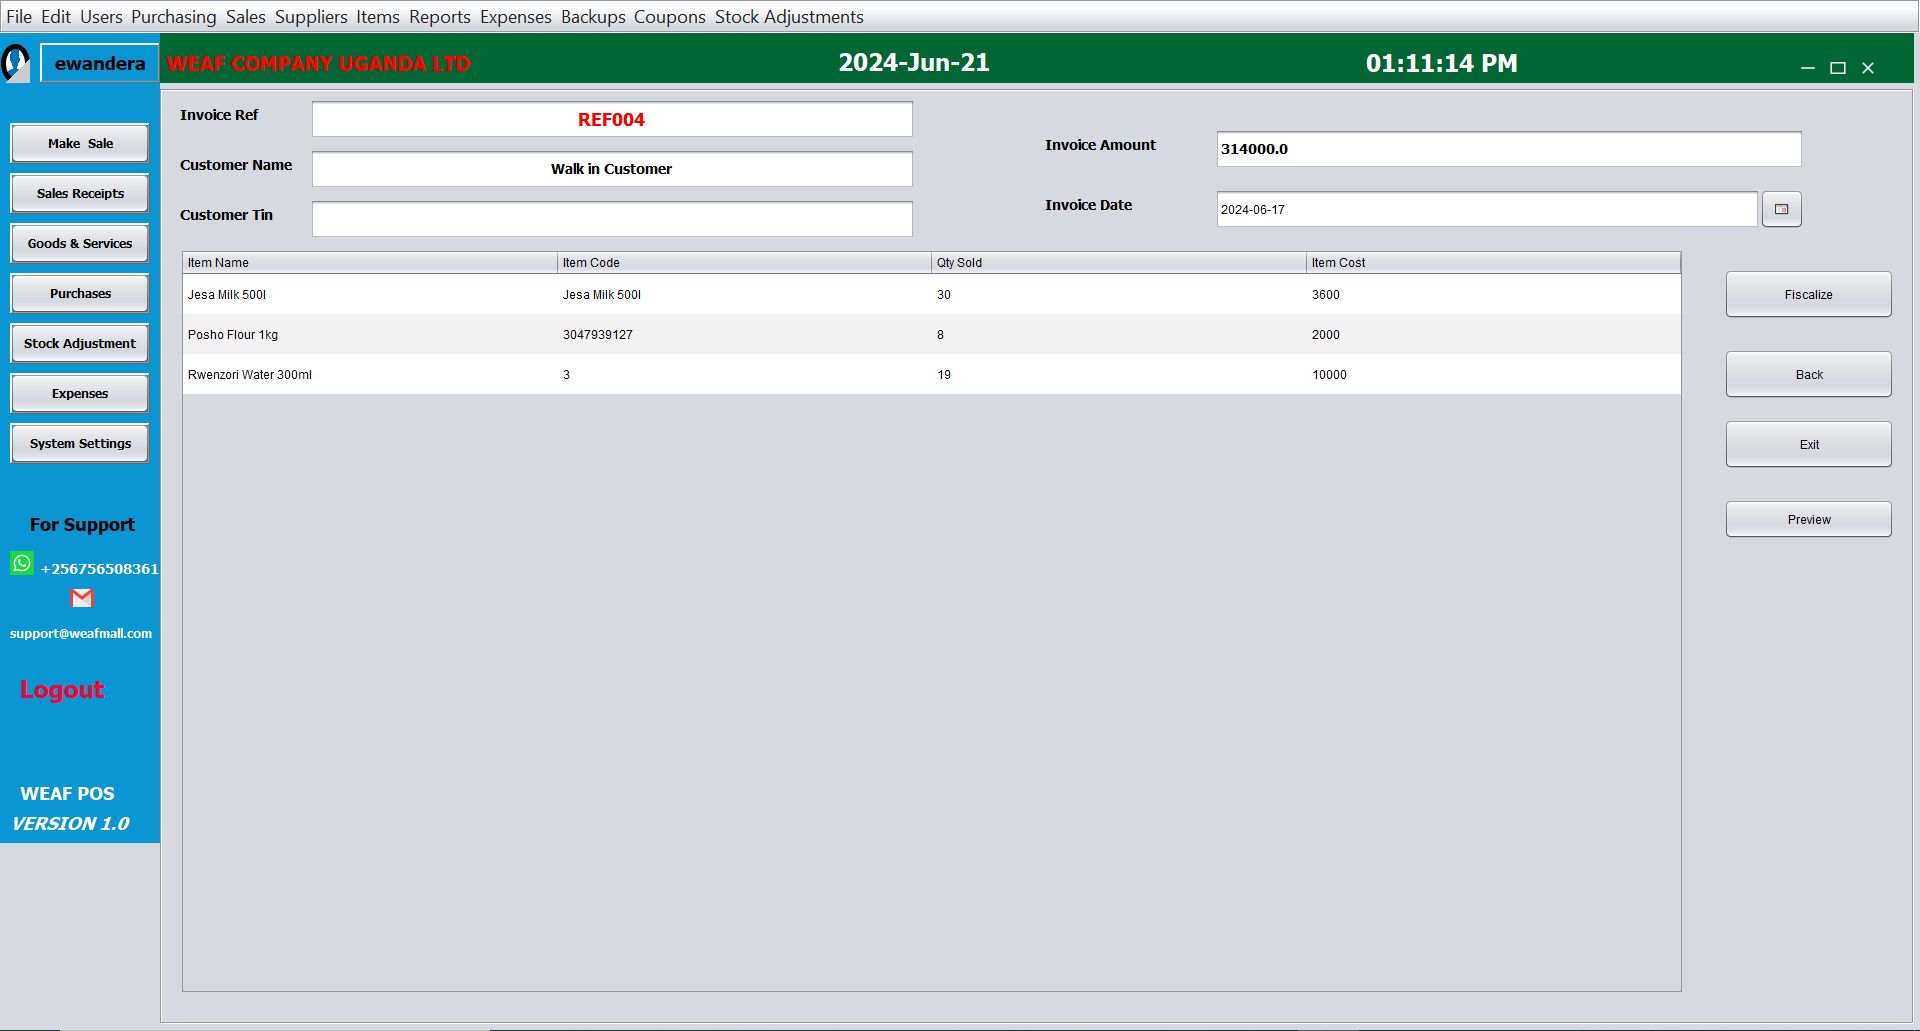Open the Coupons menu
The image size is (1920, 1031).
pyautogui.click(x=669, y=17)
